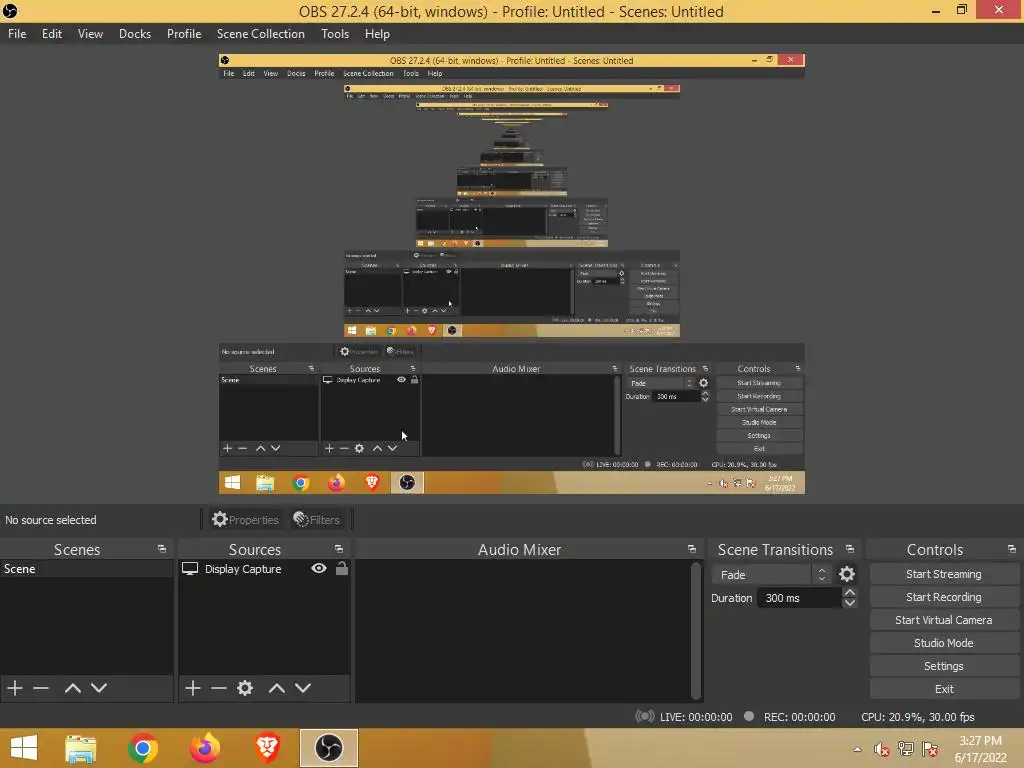Open the View menu

[x=90, y=34]
